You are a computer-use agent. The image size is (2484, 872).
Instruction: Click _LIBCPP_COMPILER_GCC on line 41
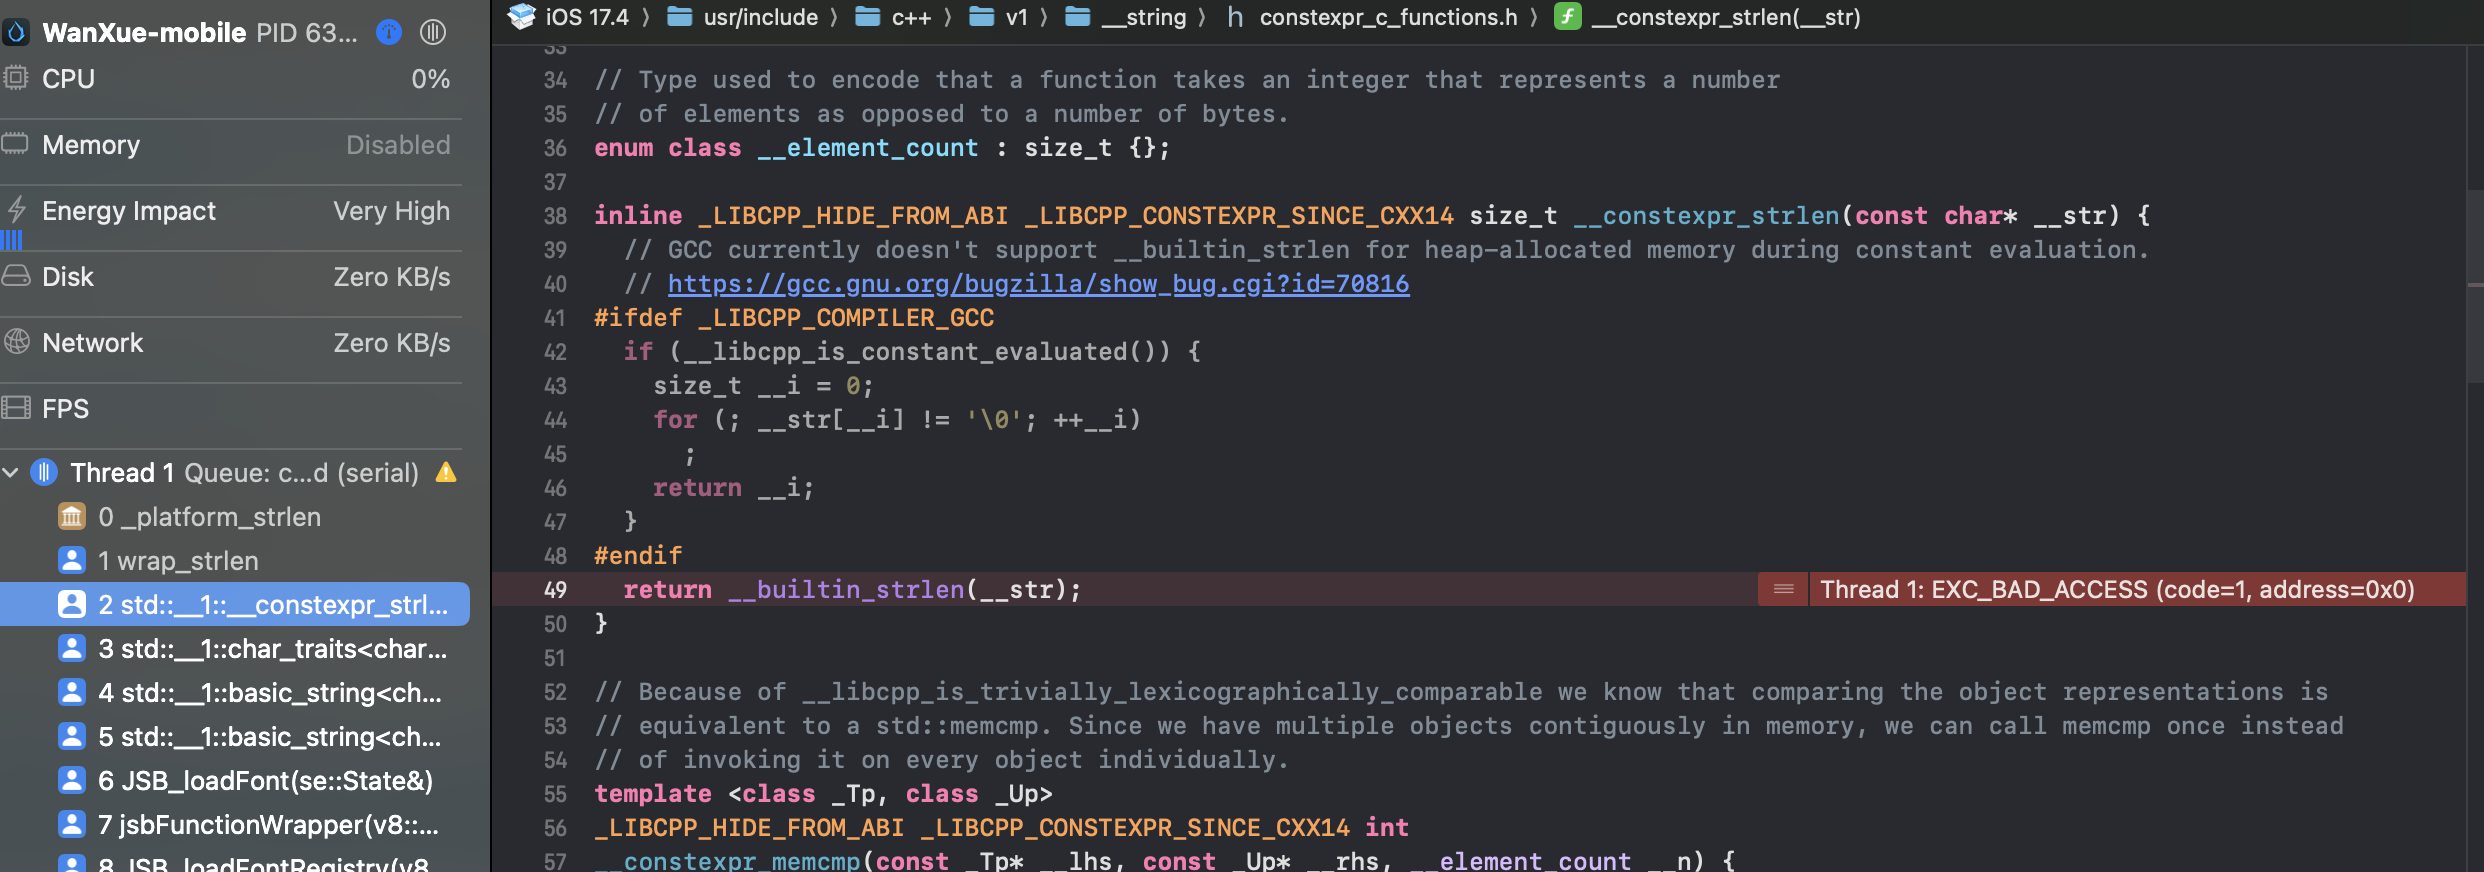coord(846,318)
